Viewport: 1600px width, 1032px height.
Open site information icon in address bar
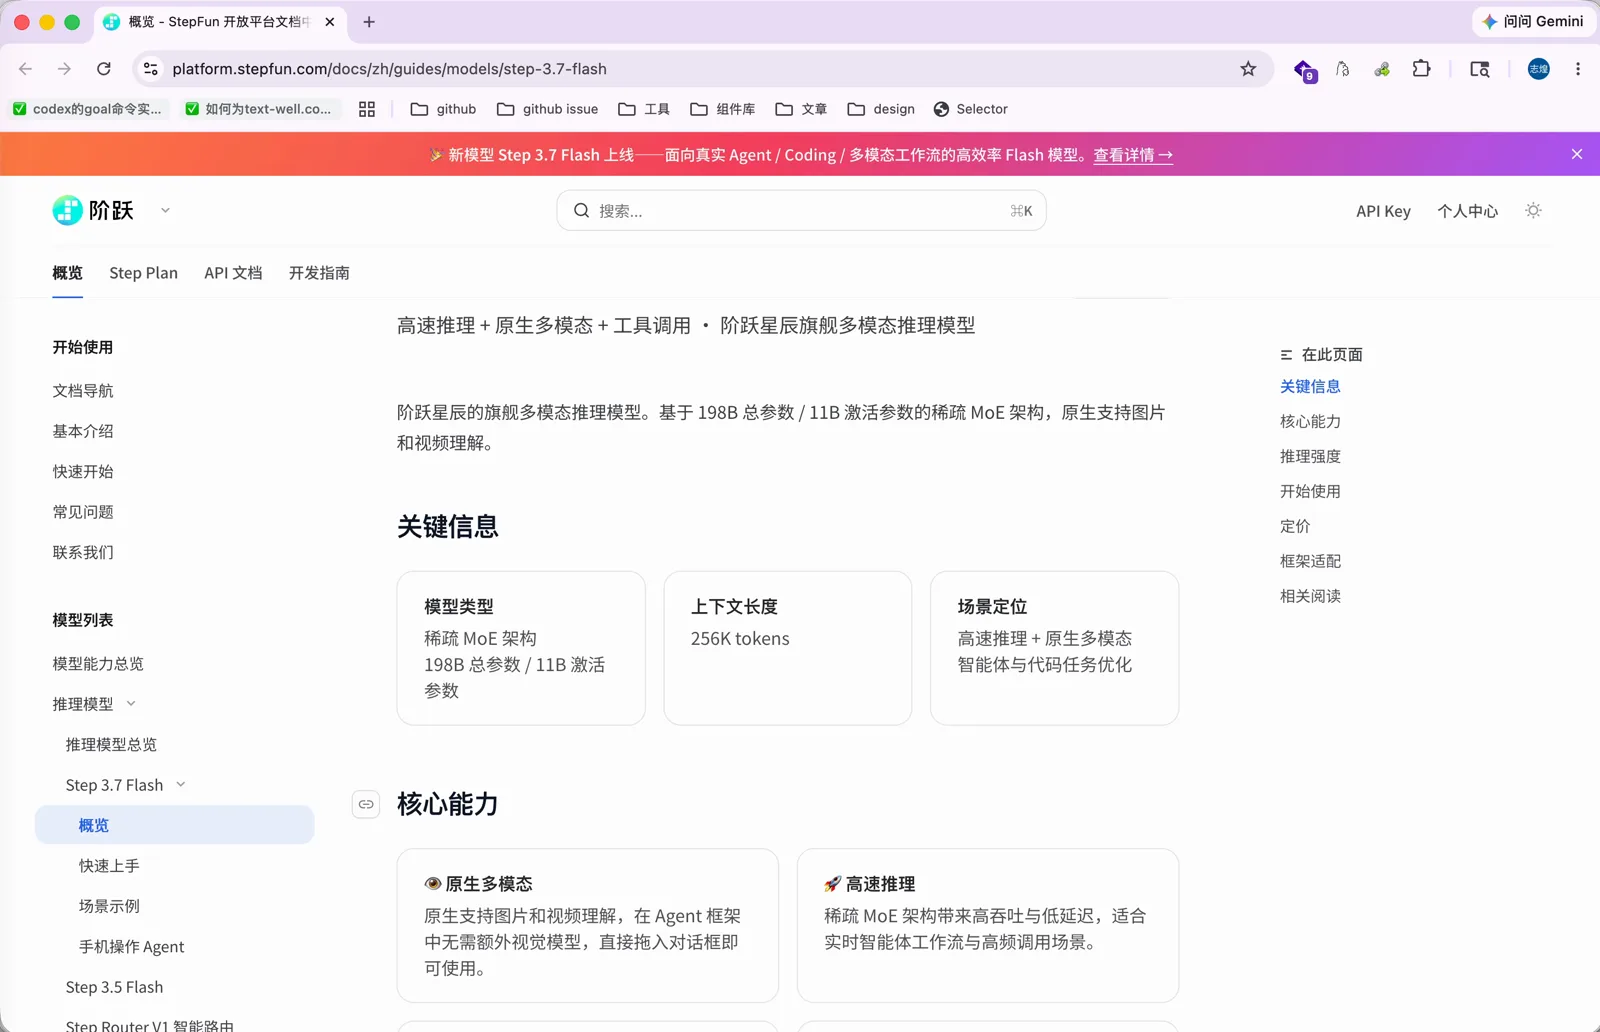(x=151, y=69)
